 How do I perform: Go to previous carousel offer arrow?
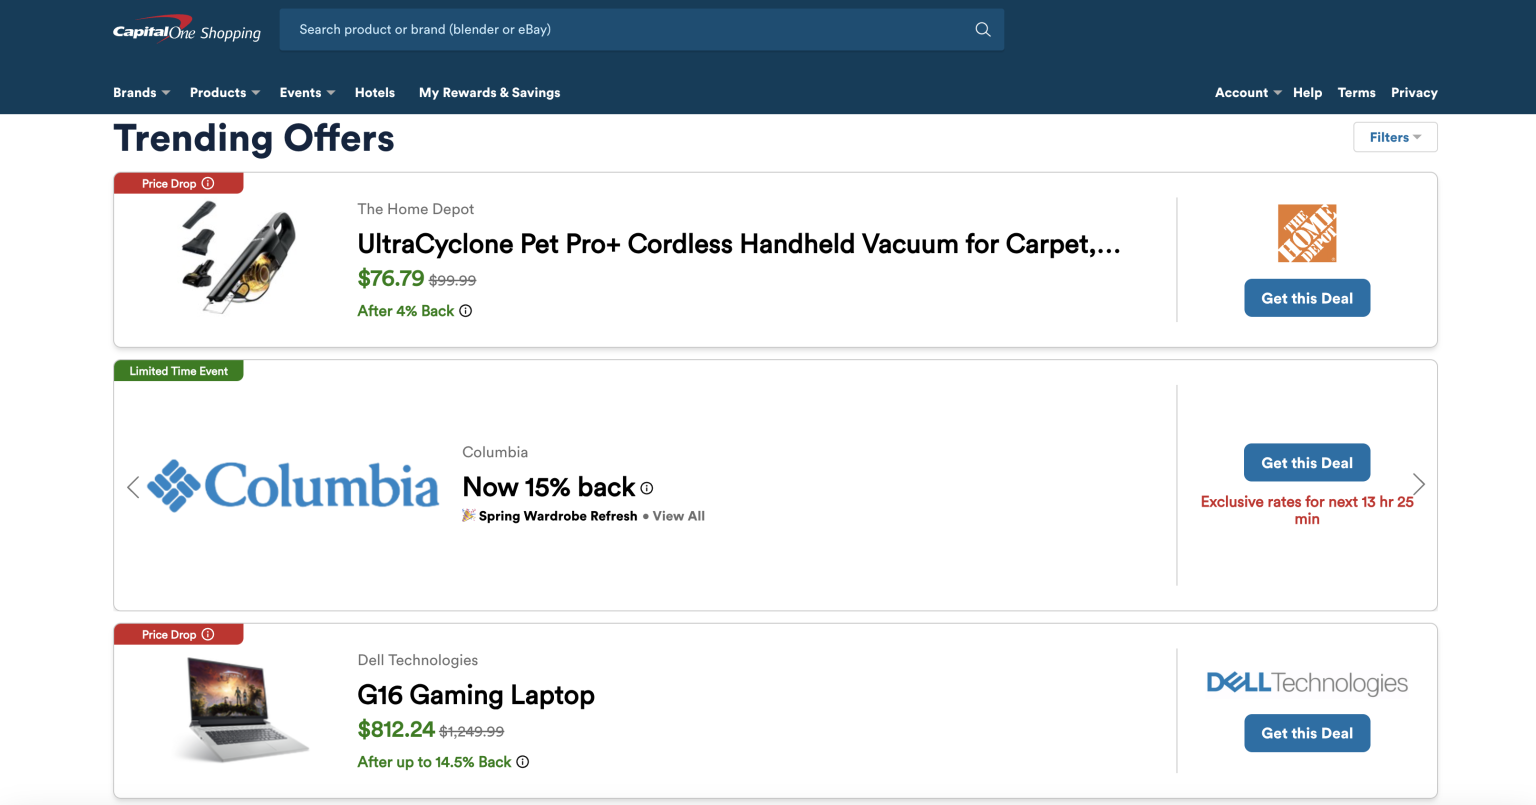coord(133,487)
